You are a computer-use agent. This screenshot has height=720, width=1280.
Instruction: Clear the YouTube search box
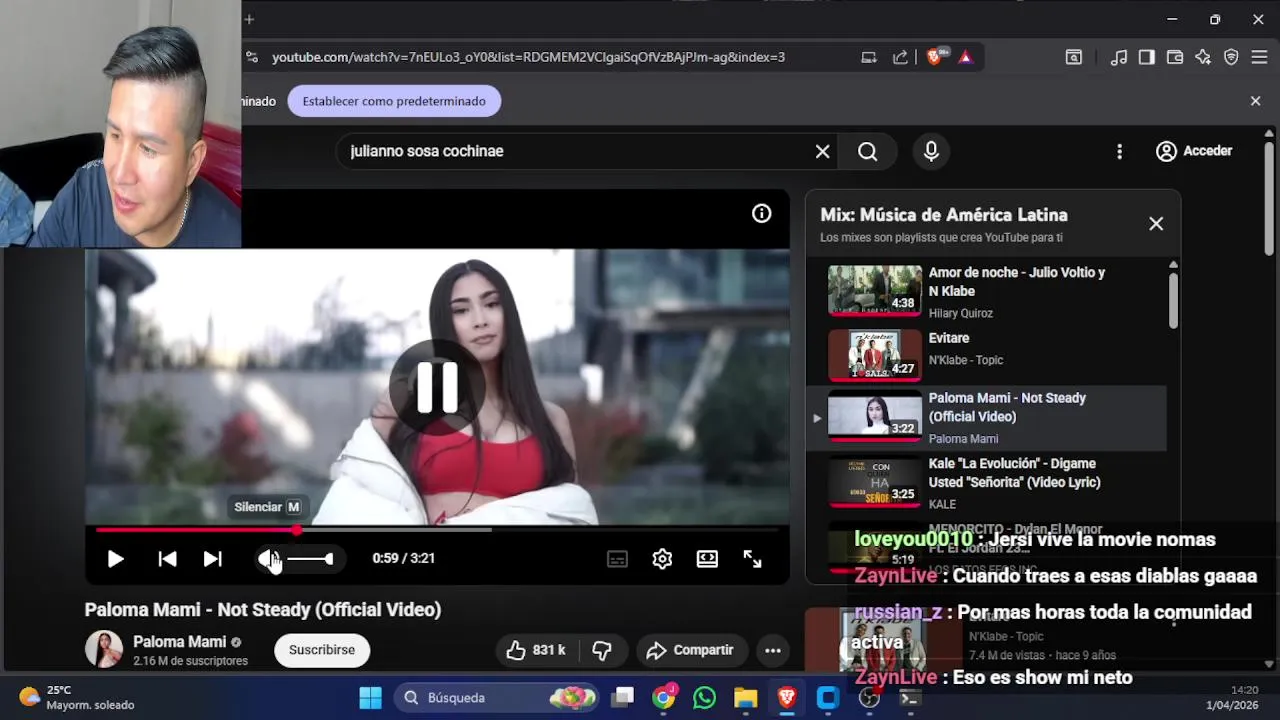(x=822, y=151)
